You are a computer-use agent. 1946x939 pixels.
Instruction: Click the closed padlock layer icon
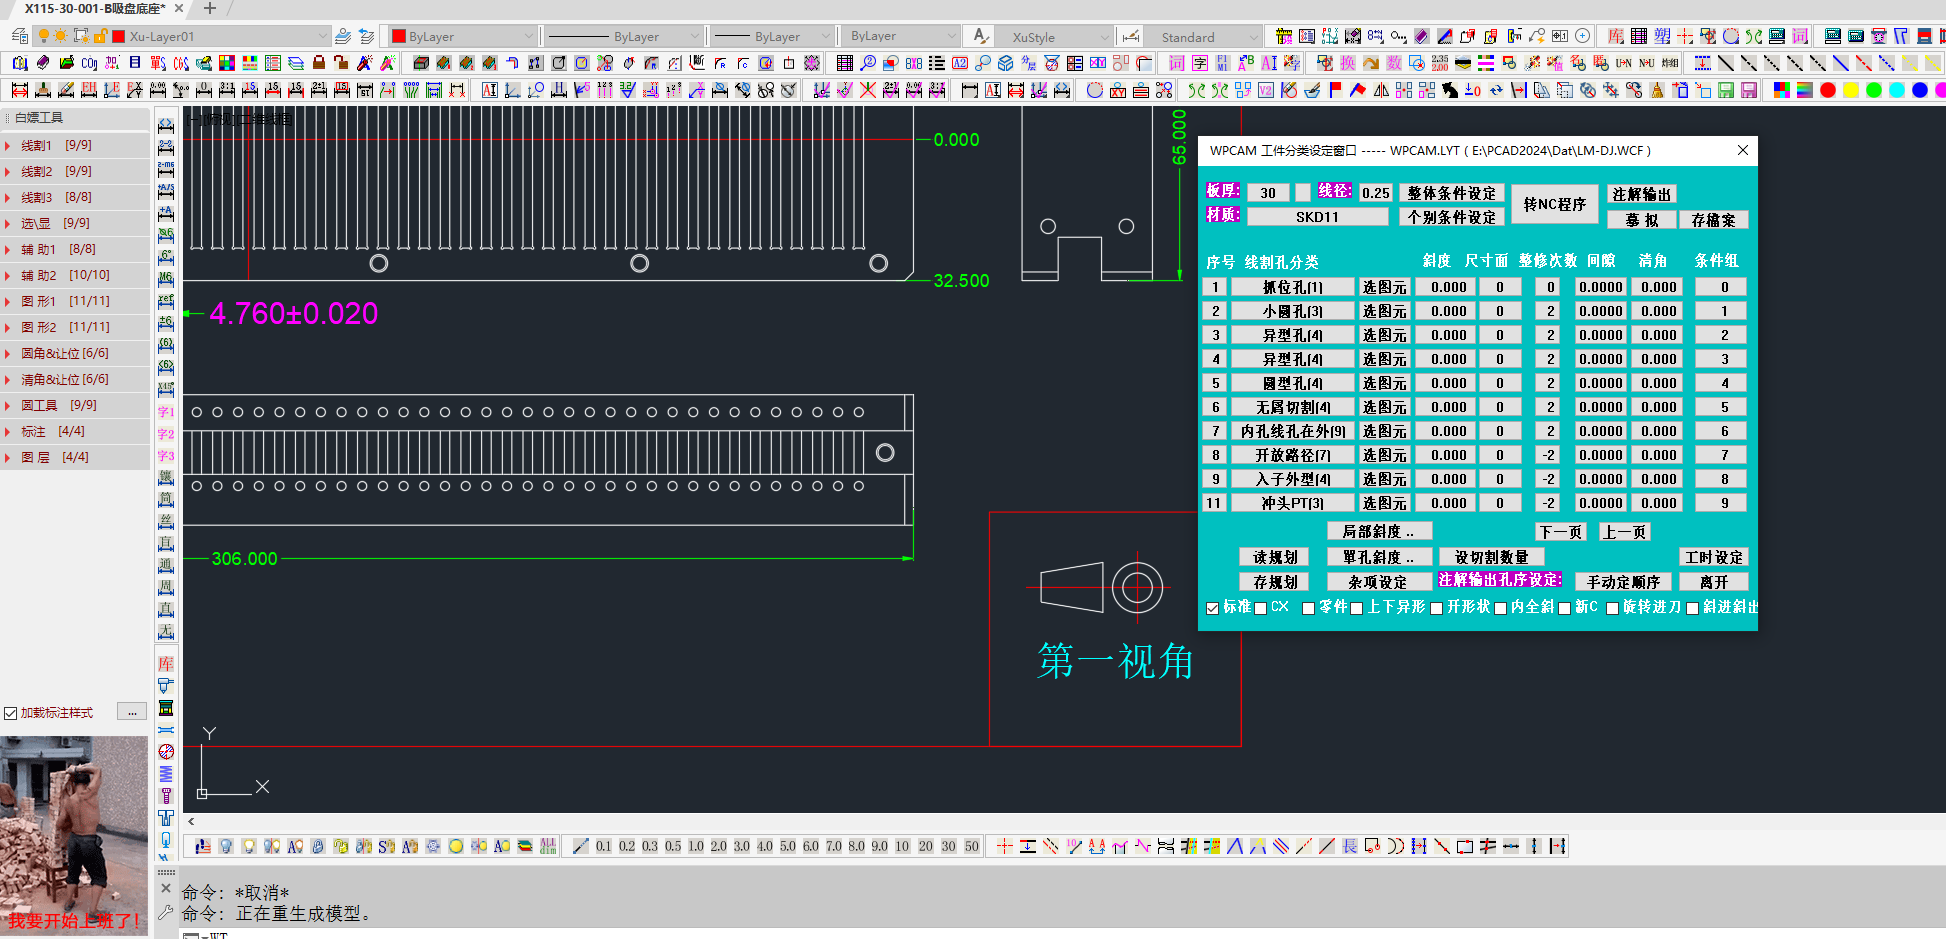coord(319,63)
